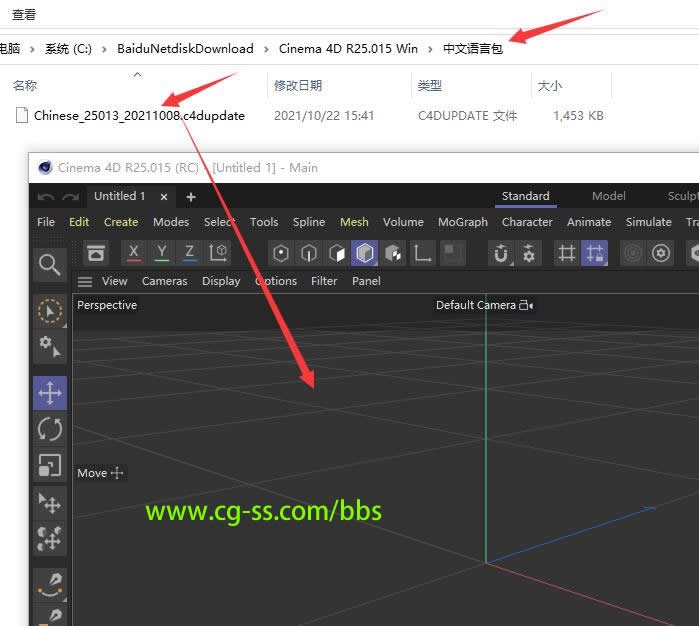Open the viewport hamburger menu
The image size is (699, 626).
coord(85,281)
